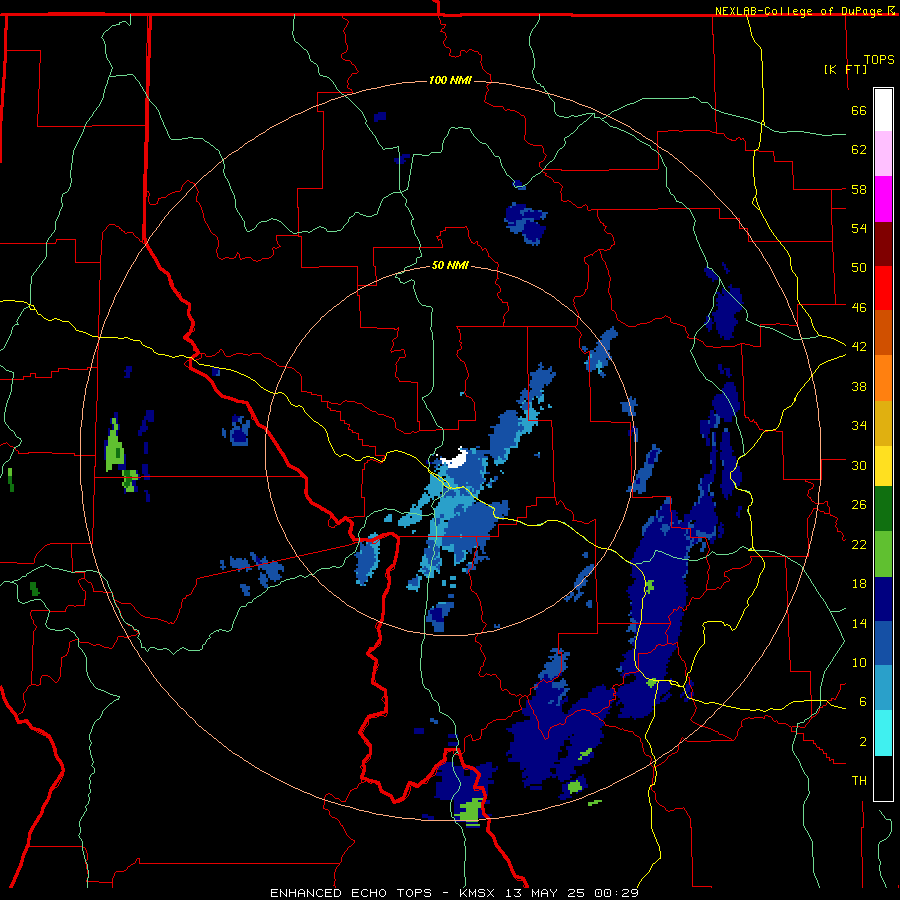Screen dimensions: 900x900
Task: Select the magenta legend swatch
Action: pyautogui.click(x=883, y=199)
